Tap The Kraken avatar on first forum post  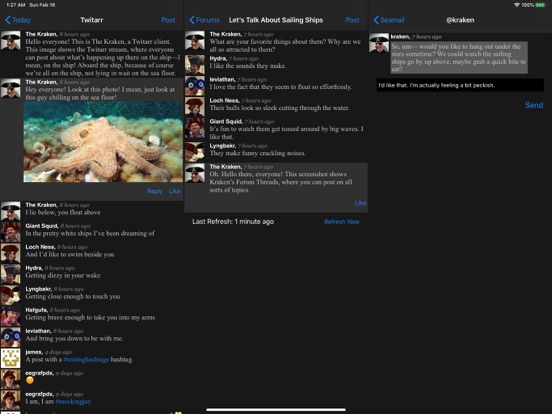[x=195, y=41]
